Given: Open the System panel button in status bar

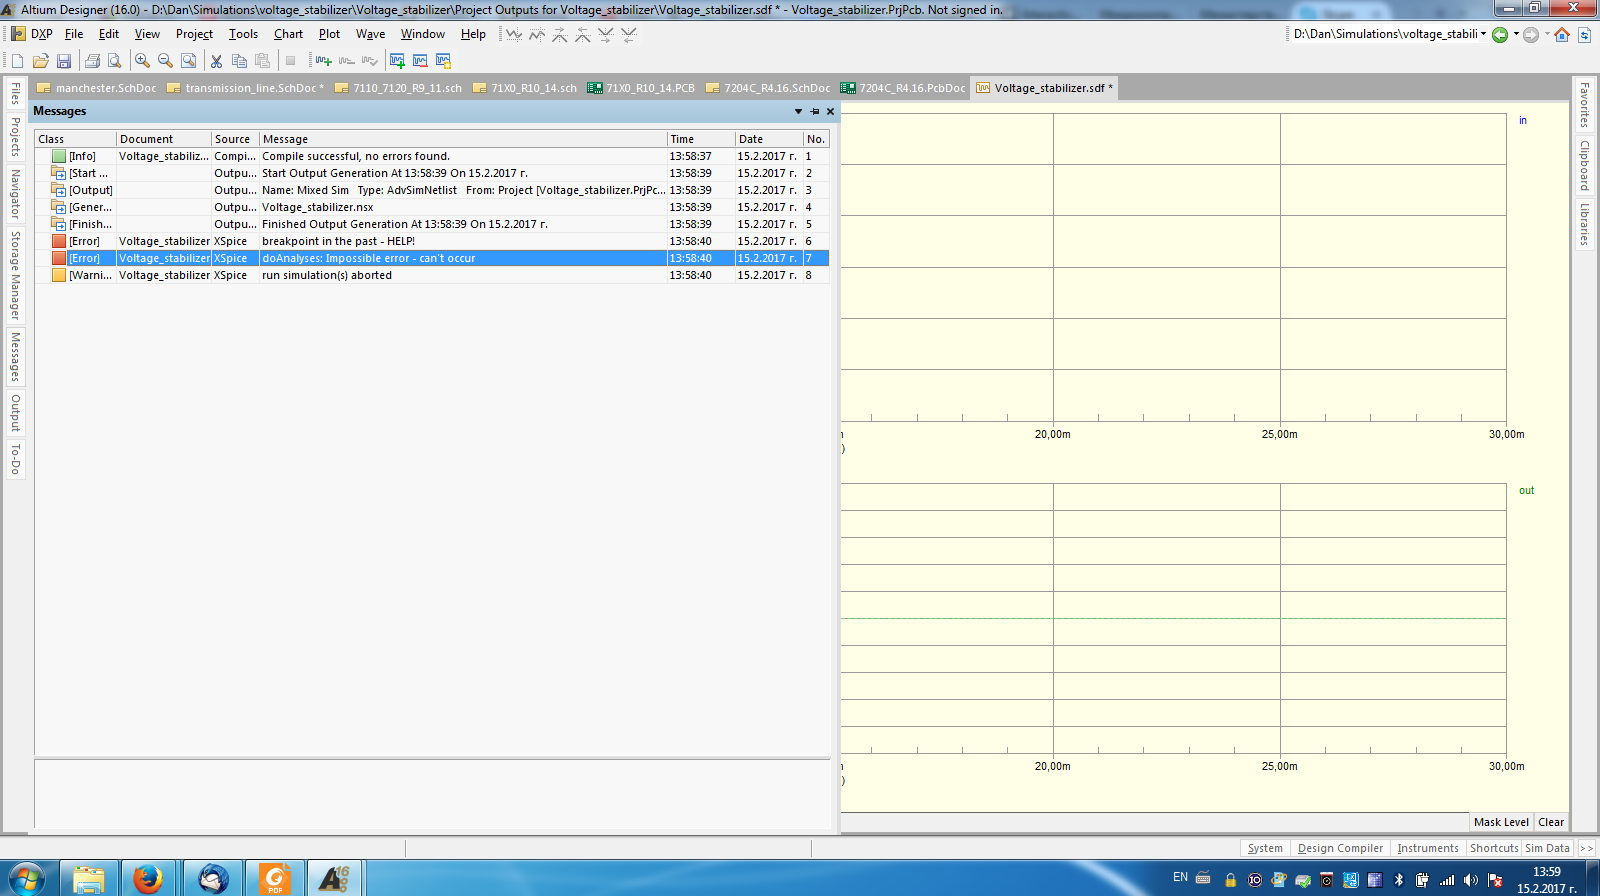Looking at the screenshot, I should point(1265,848).
